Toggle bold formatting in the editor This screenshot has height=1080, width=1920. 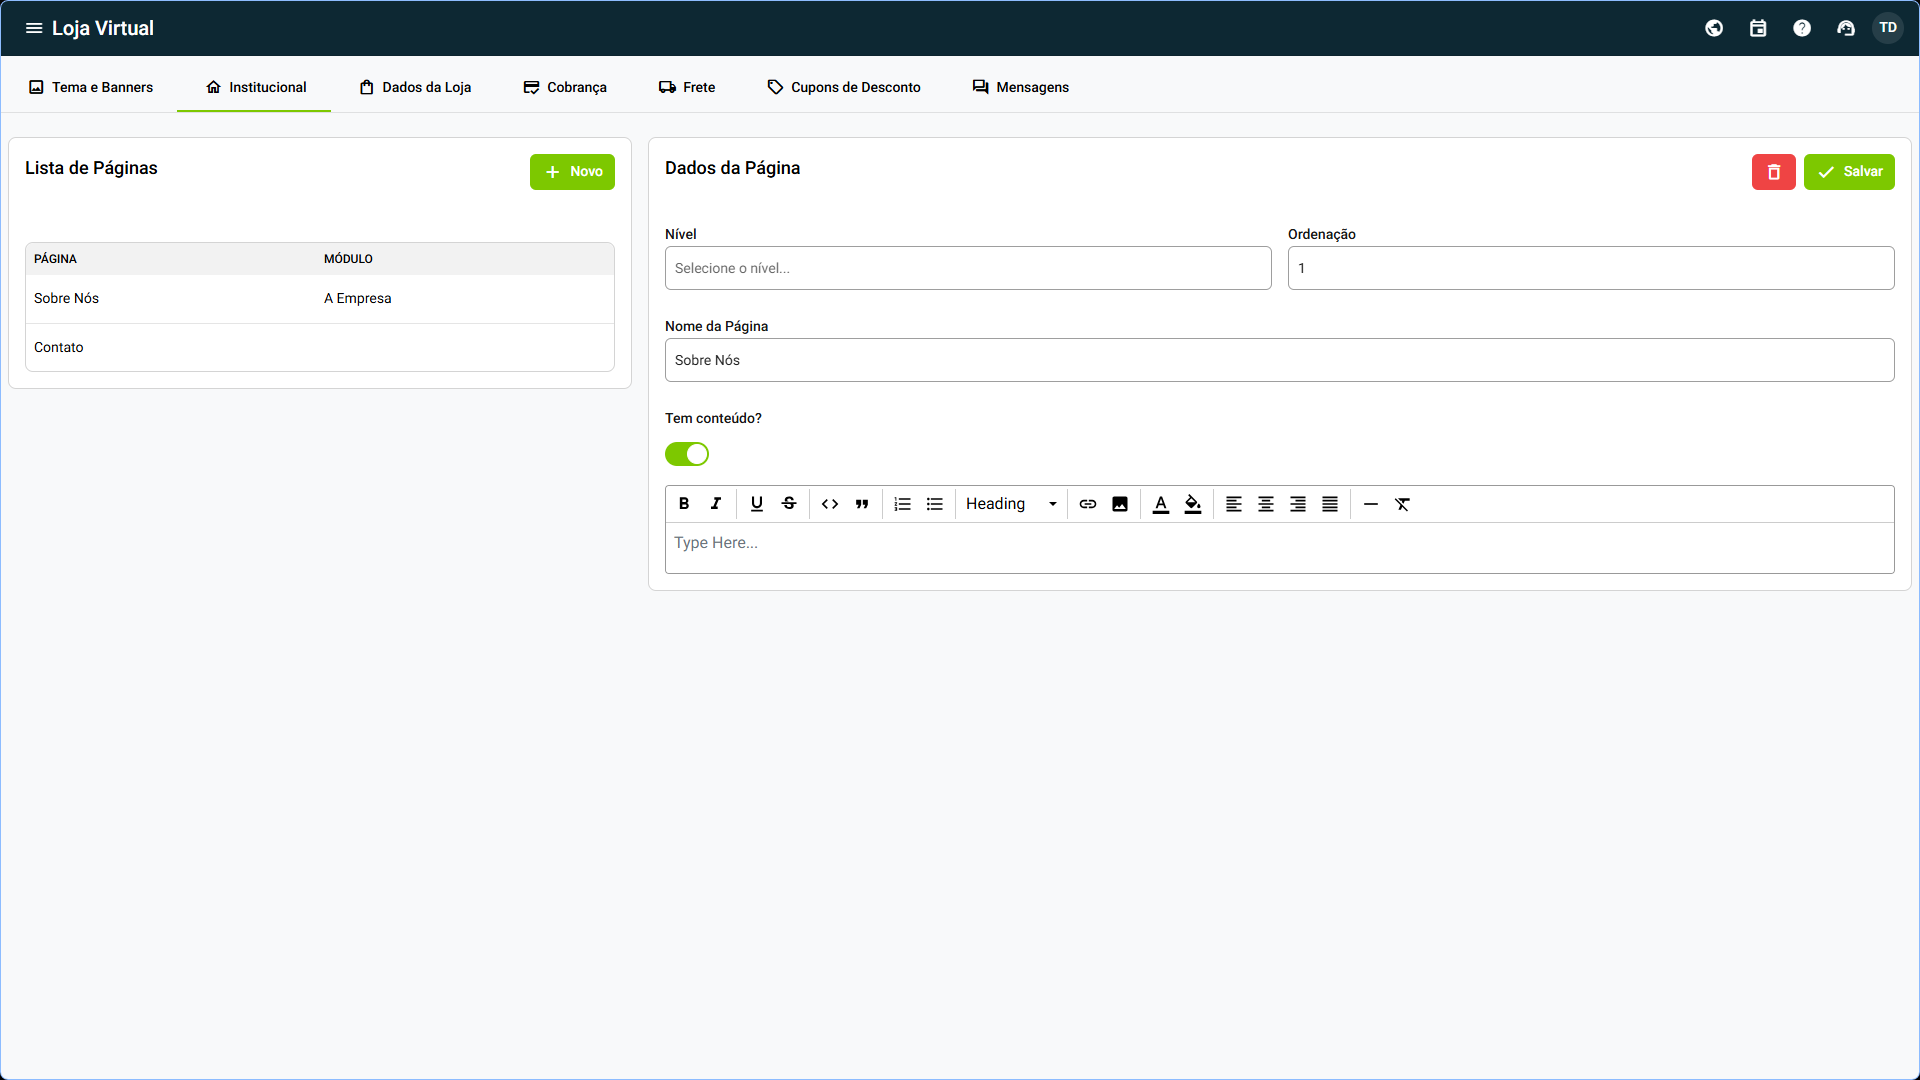[684, 504]
